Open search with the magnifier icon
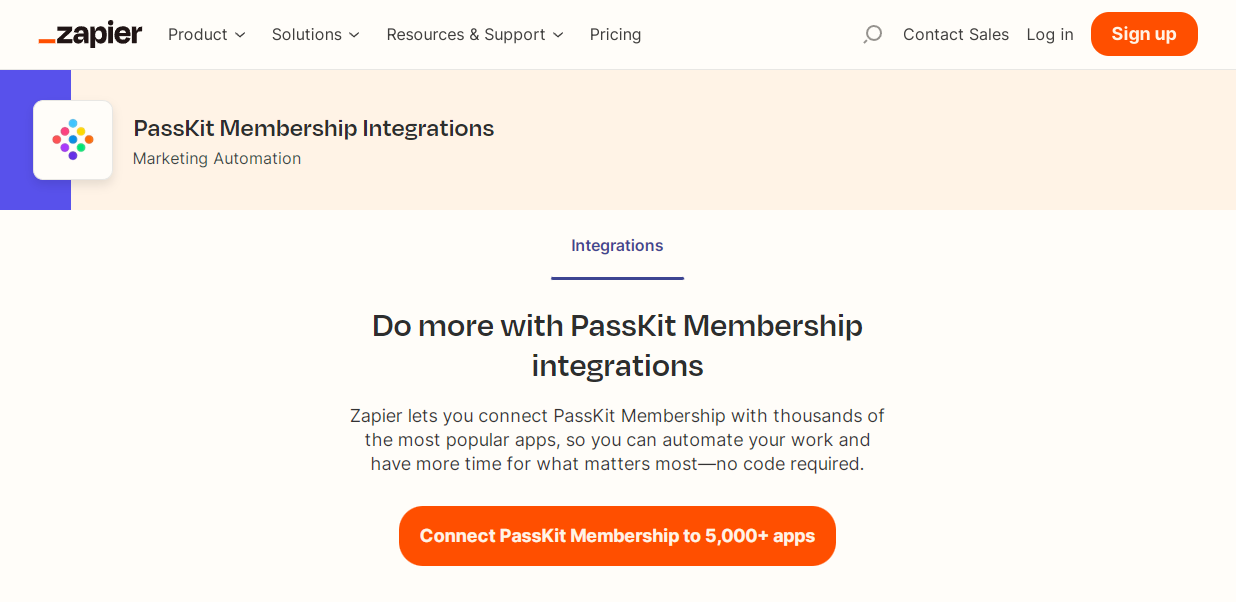The width and height of the screenshot is (1236, 602). (x=872, y=35)
